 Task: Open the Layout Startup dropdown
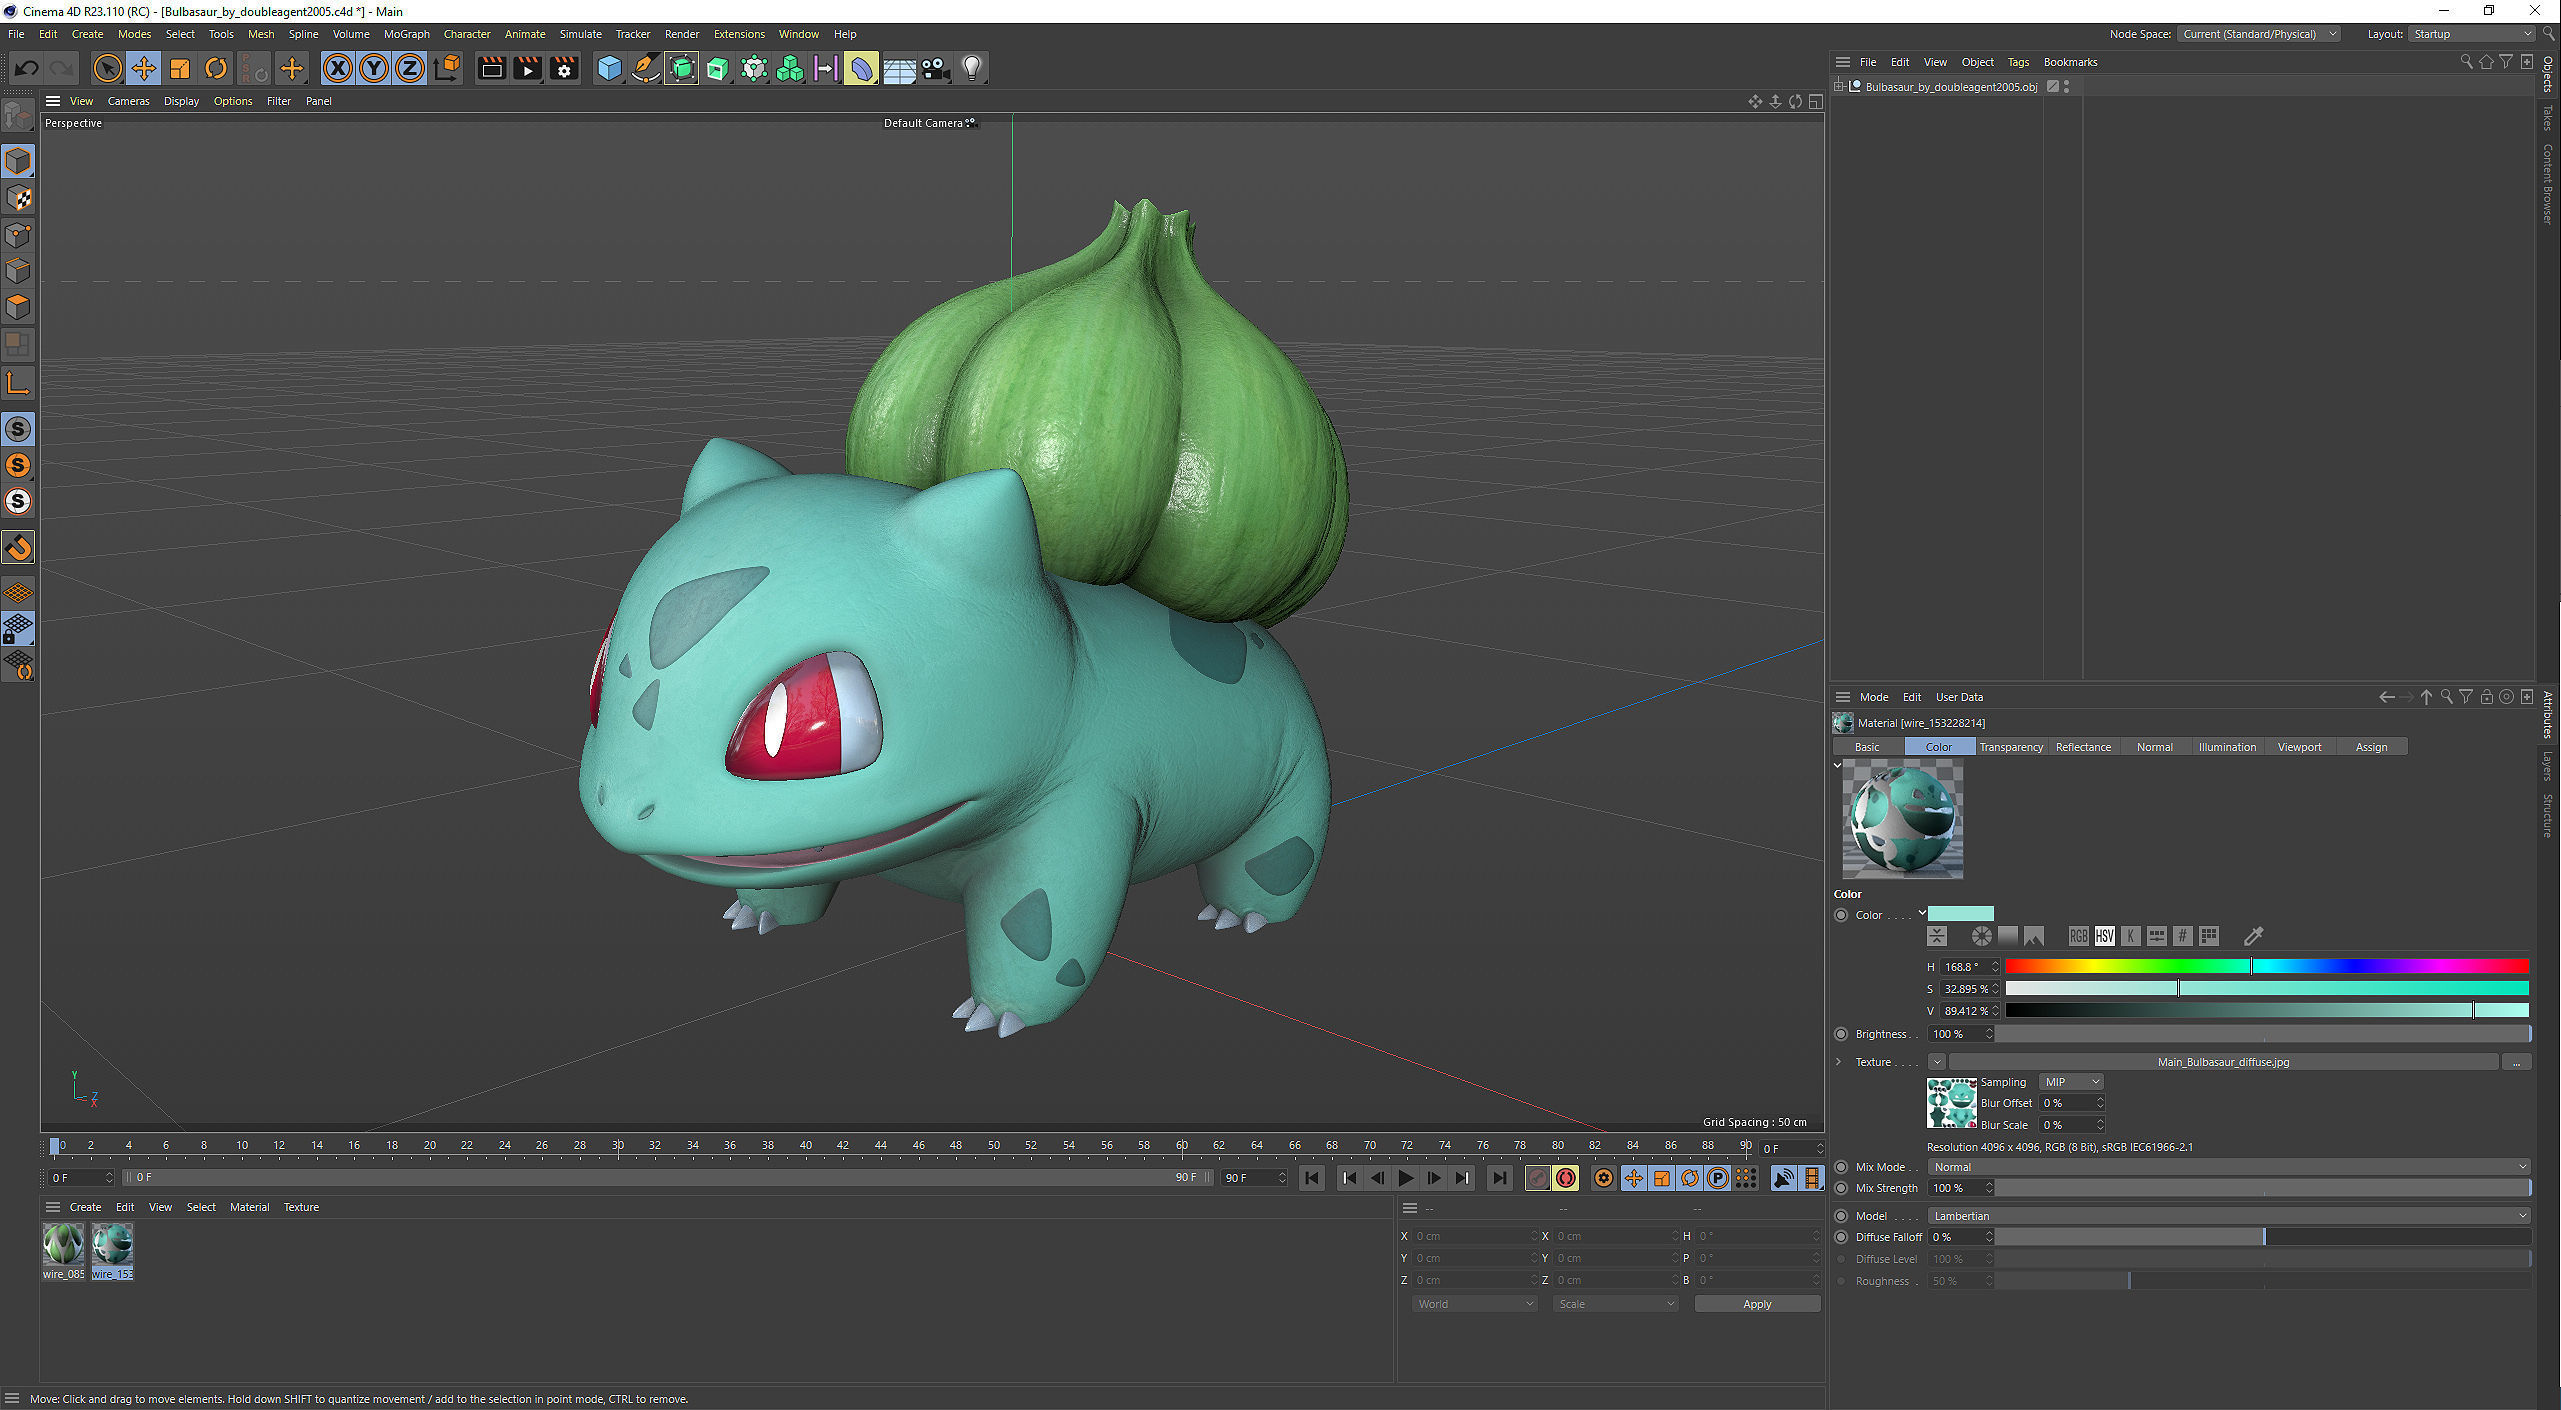click(x=2471, y=34)
